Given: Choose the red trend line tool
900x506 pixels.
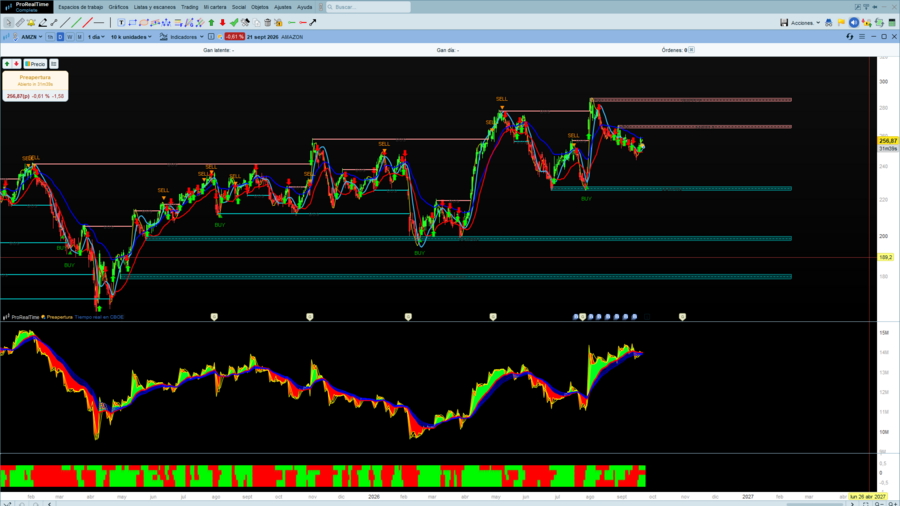Looking at the screenshot, I should point(87,22).
